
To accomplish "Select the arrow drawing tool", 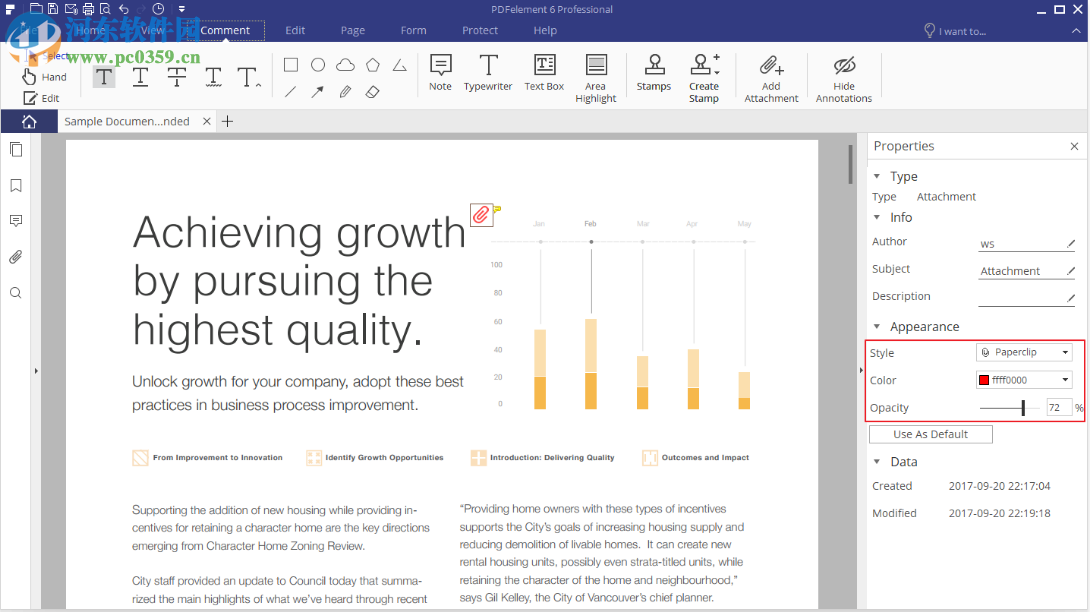I will tap(317, 92).
